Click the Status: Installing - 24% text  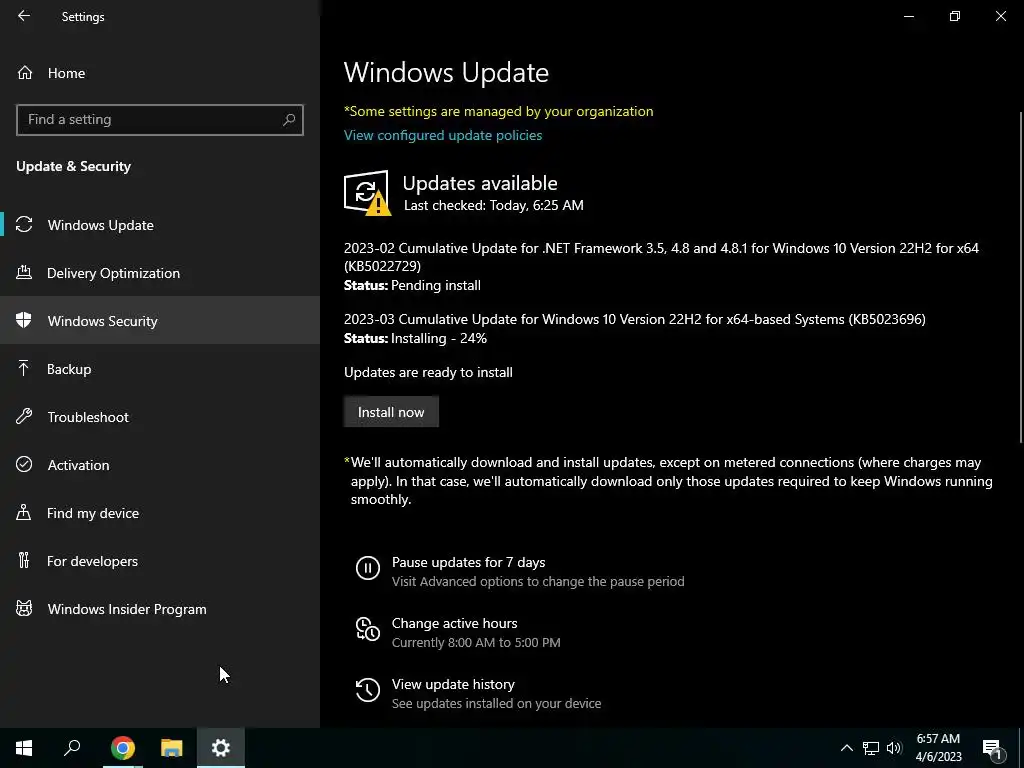click(x=415, y=338)
